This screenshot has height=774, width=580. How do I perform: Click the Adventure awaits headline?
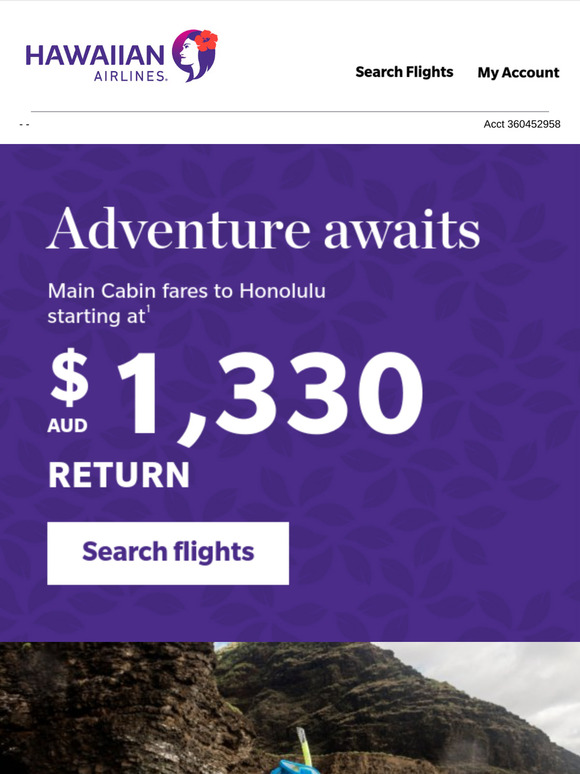[x=264, y=230]
